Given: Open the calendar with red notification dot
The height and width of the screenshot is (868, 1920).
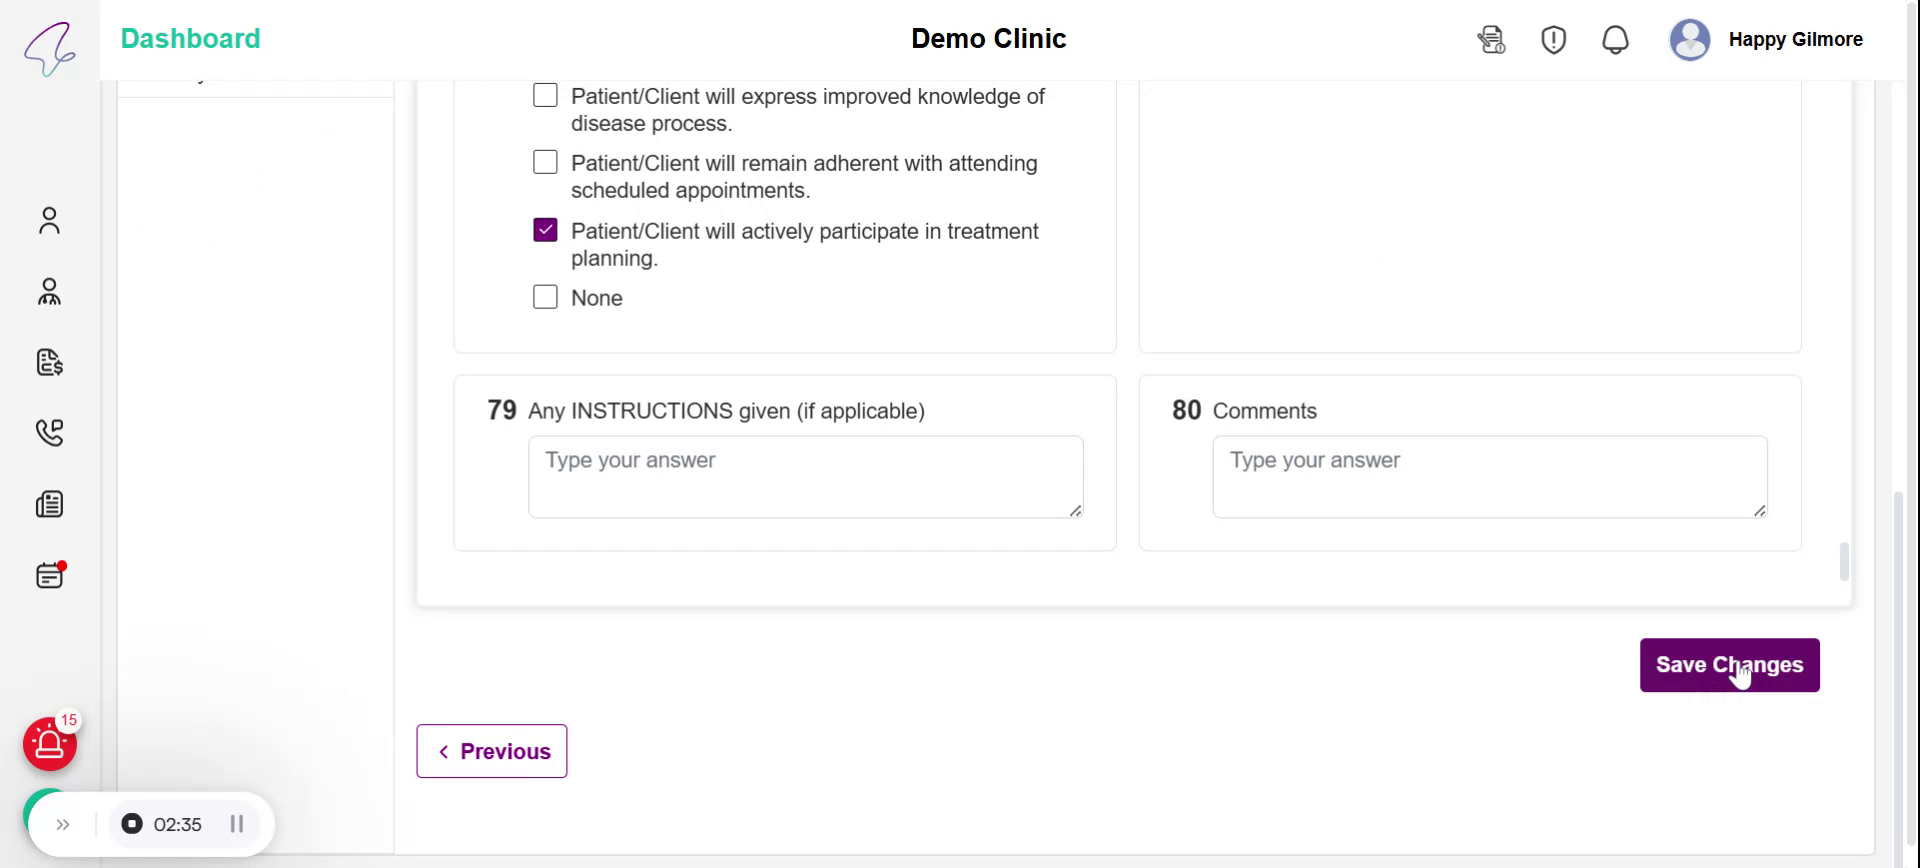Looking at the screenshot, I should pyautogui.click(x=49, y=576).
